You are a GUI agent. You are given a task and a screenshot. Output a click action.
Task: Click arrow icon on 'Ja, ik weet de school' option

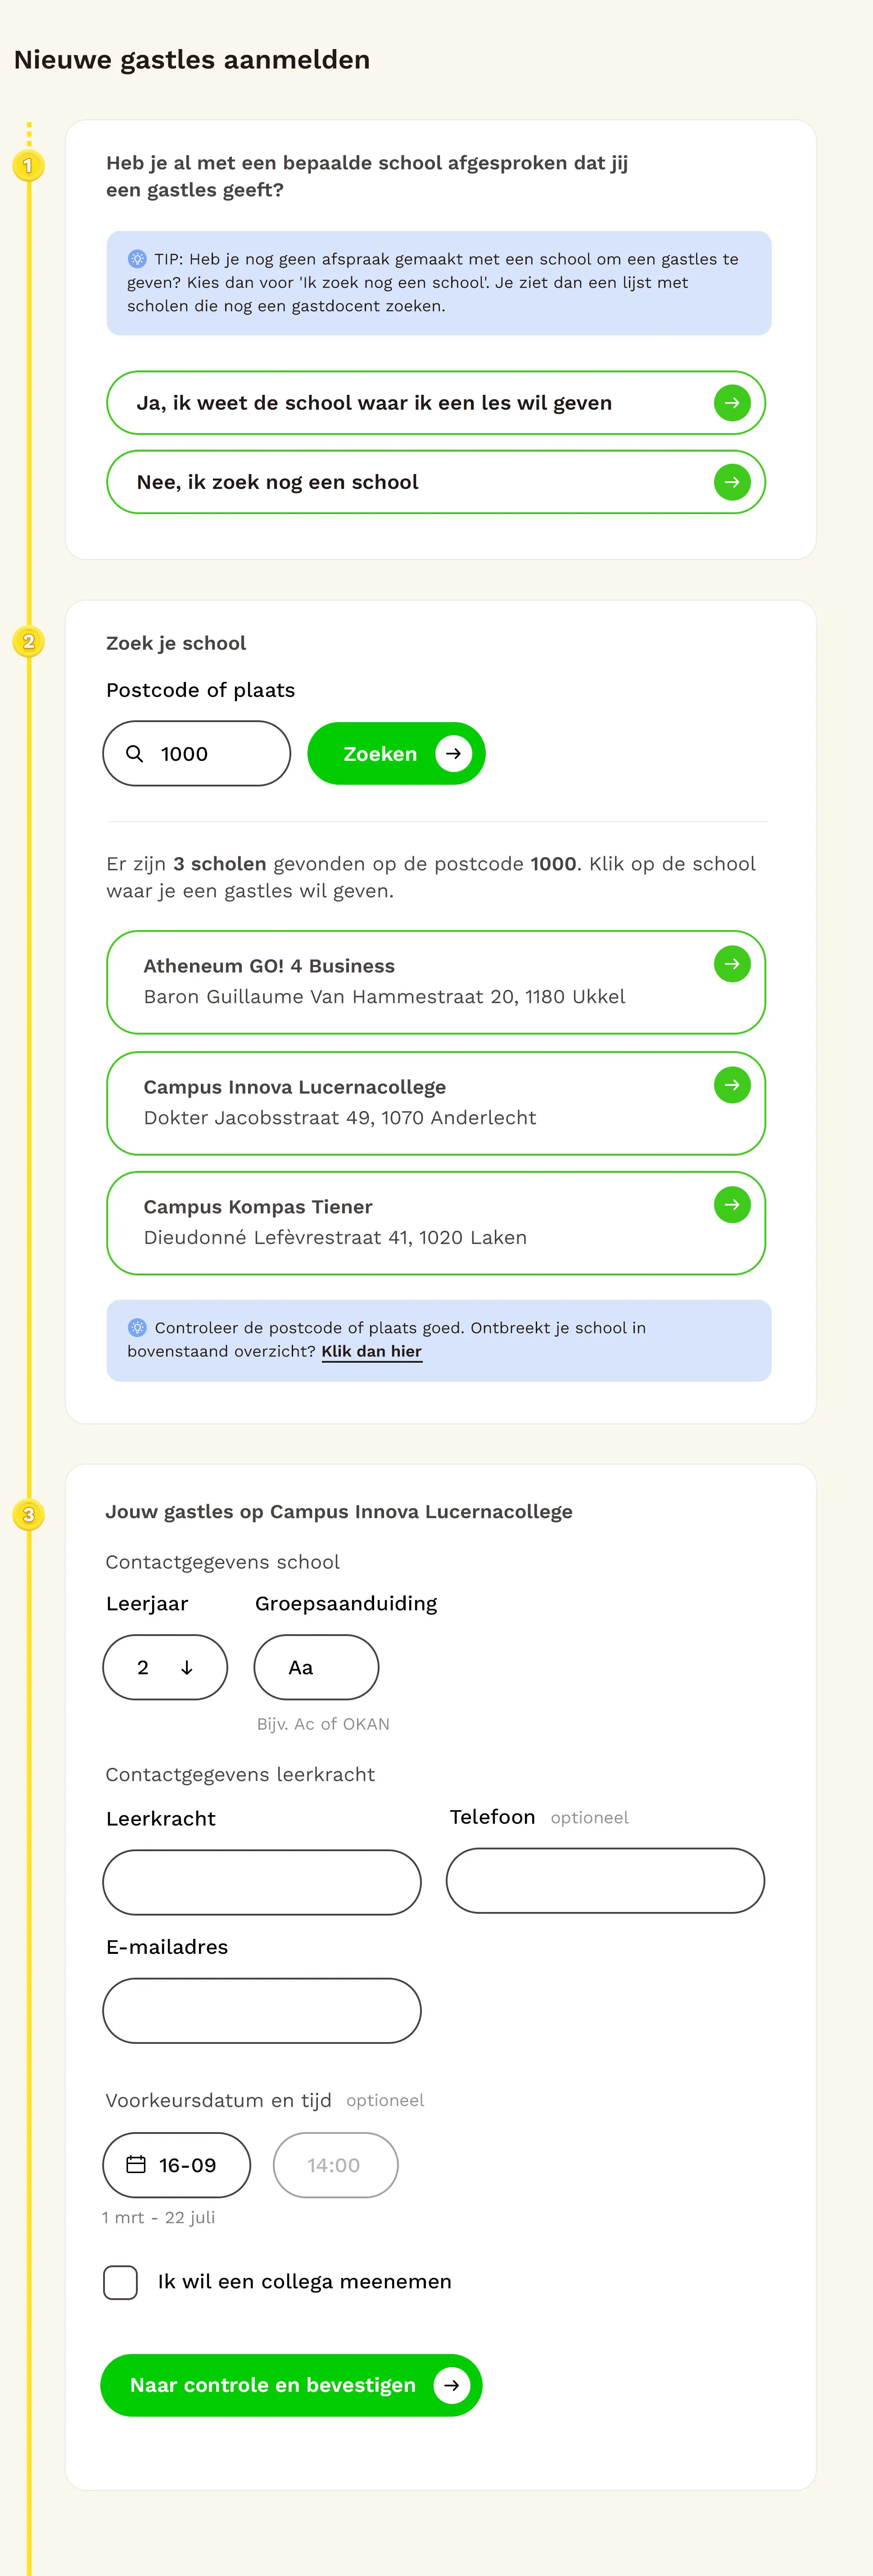(x=732, y=403)
